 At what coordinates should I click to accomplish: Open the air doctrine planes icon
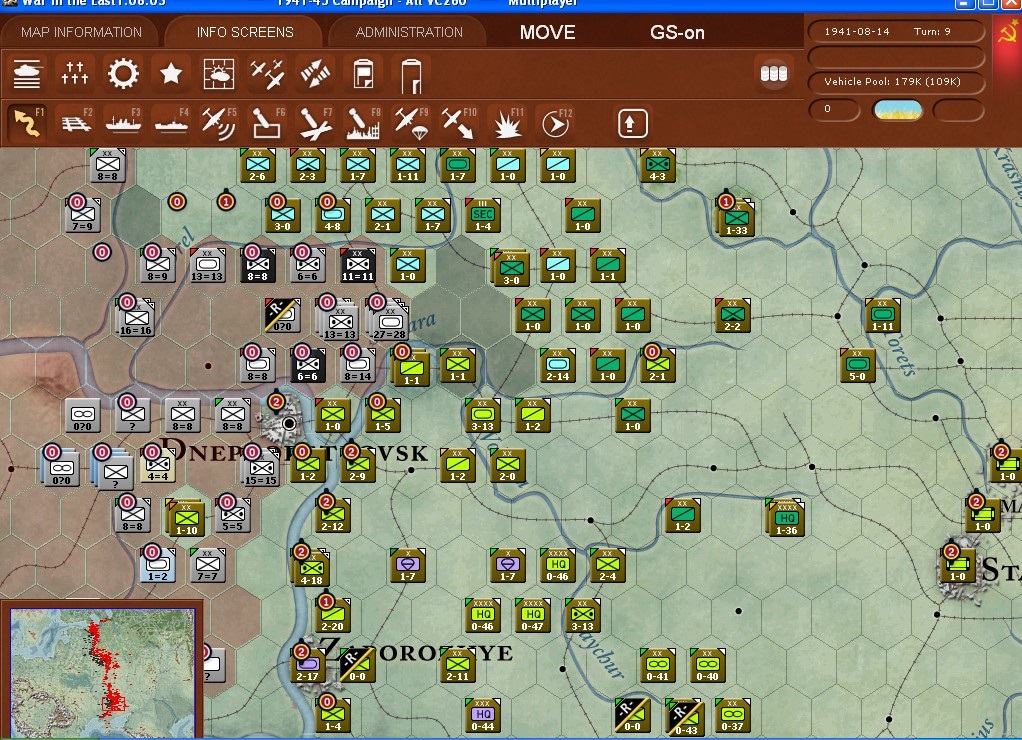(267, 74)
